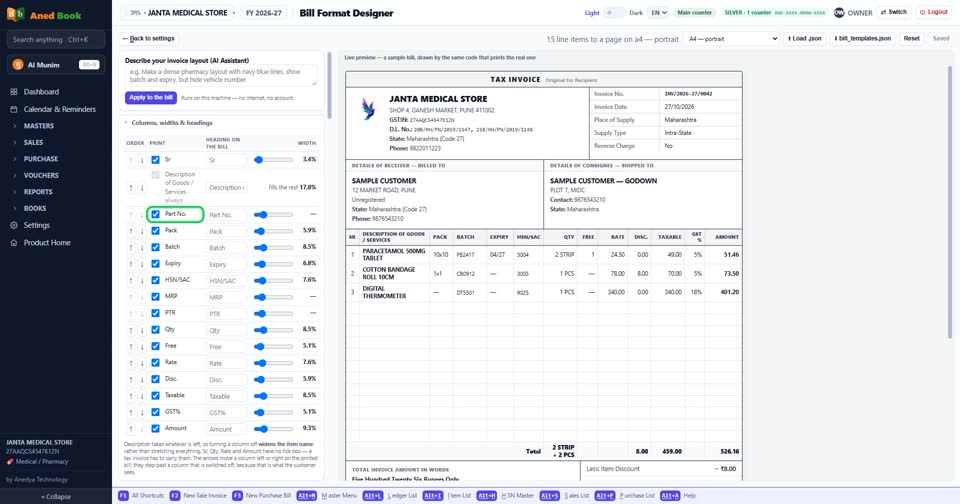Download bill_templates.json
This screenshot has width=960, height=504.
coord(863,39)
